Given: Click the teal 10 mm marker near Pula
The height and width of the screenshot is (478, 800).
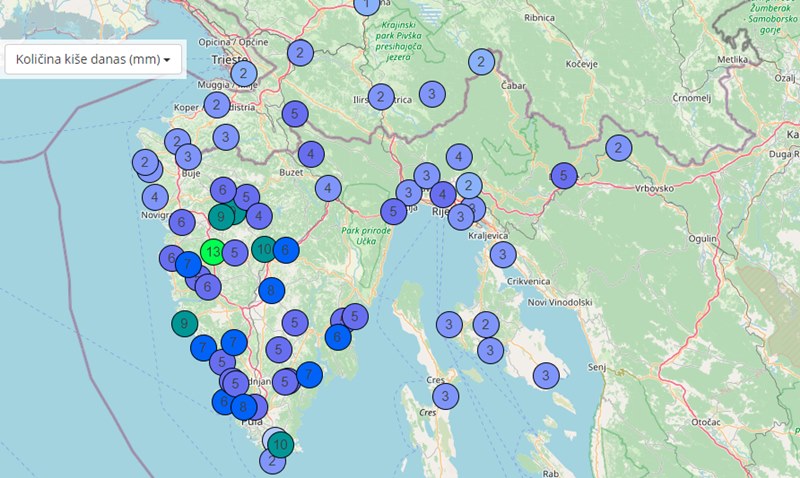Looking at the screenshot, I should click(x=281, y=445).
